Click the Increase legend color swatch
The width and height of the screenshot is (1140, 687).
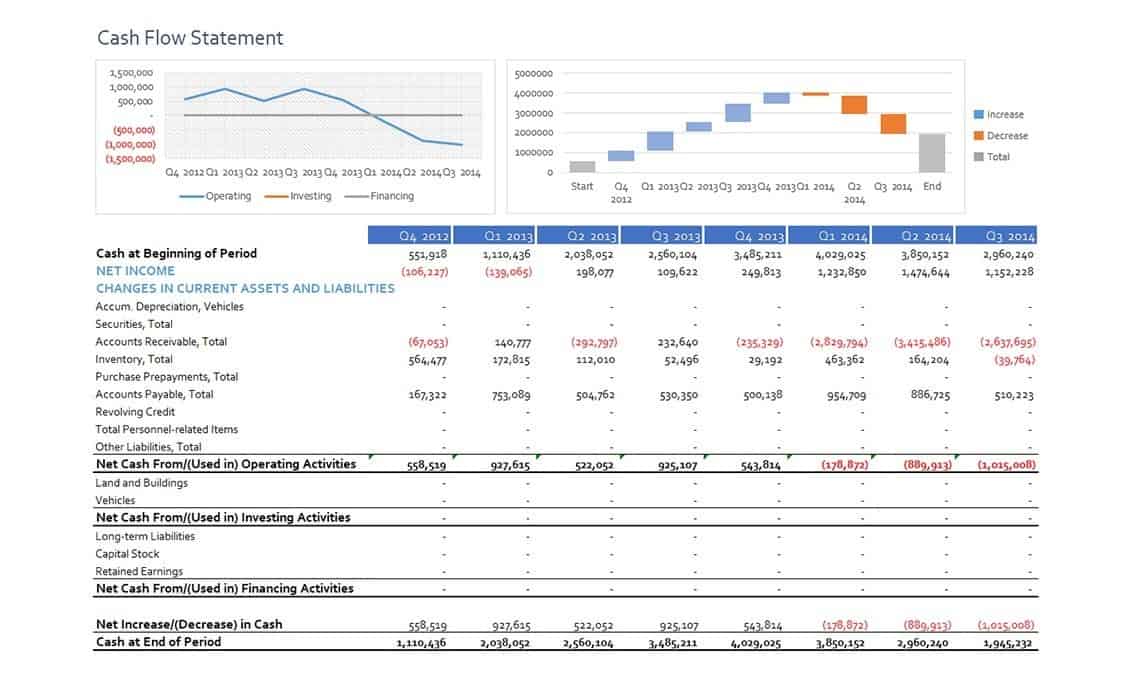point(978,114)
